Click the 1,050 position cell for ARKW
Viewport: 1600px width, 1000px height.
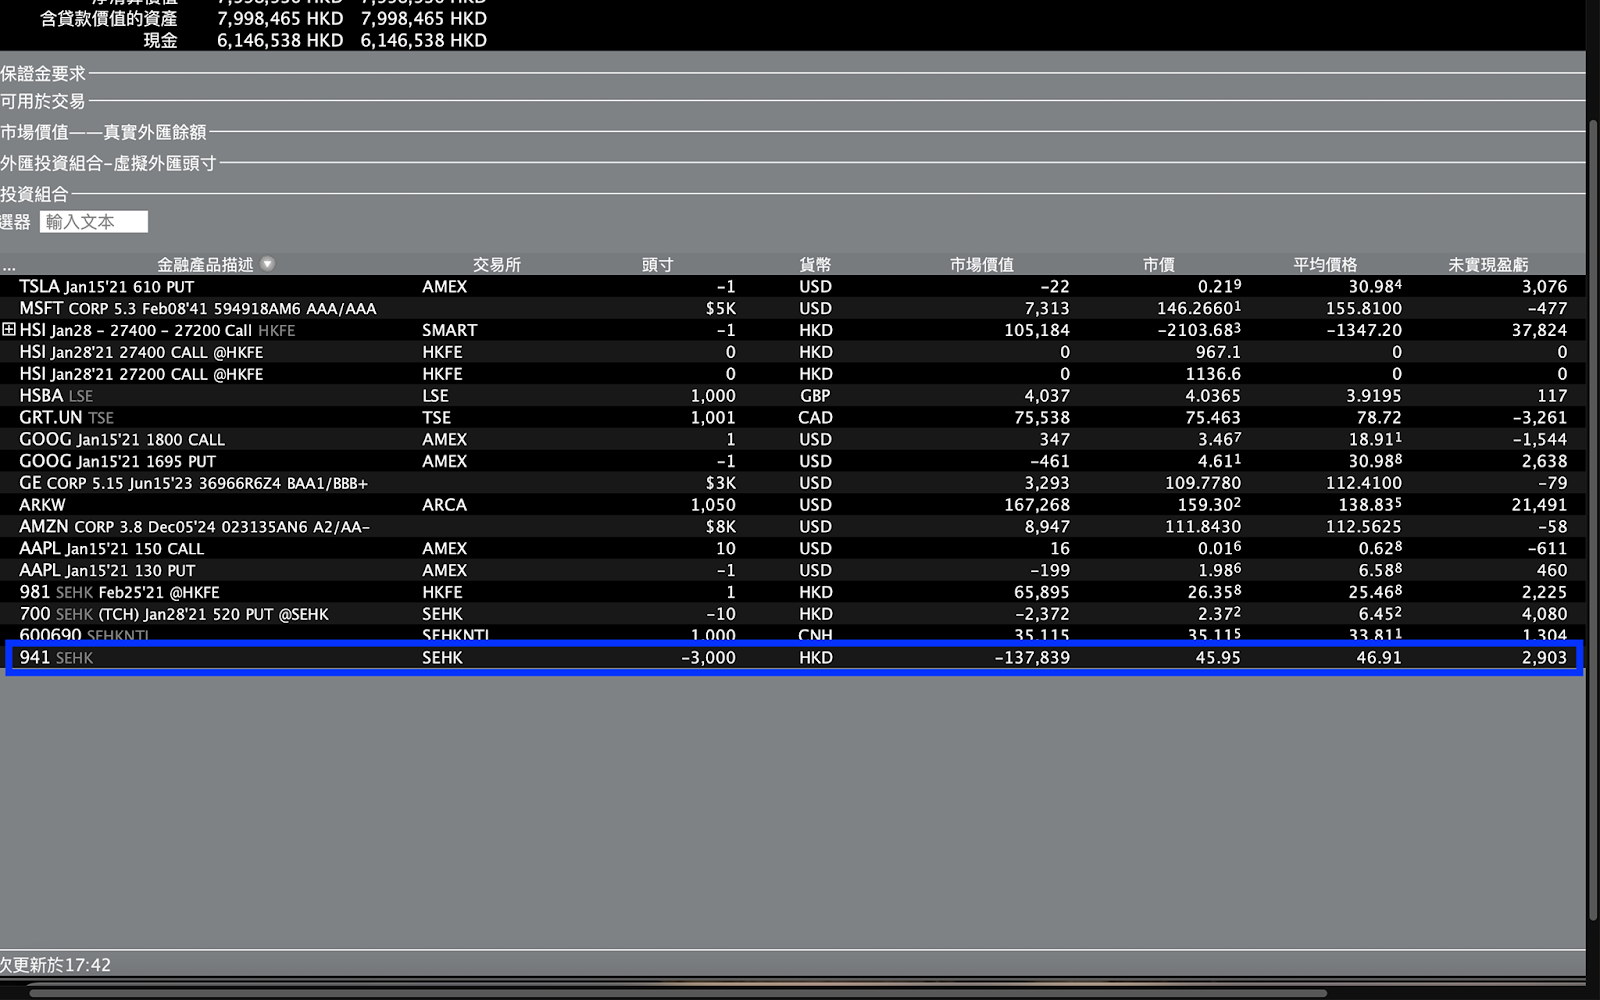(713, 505)
